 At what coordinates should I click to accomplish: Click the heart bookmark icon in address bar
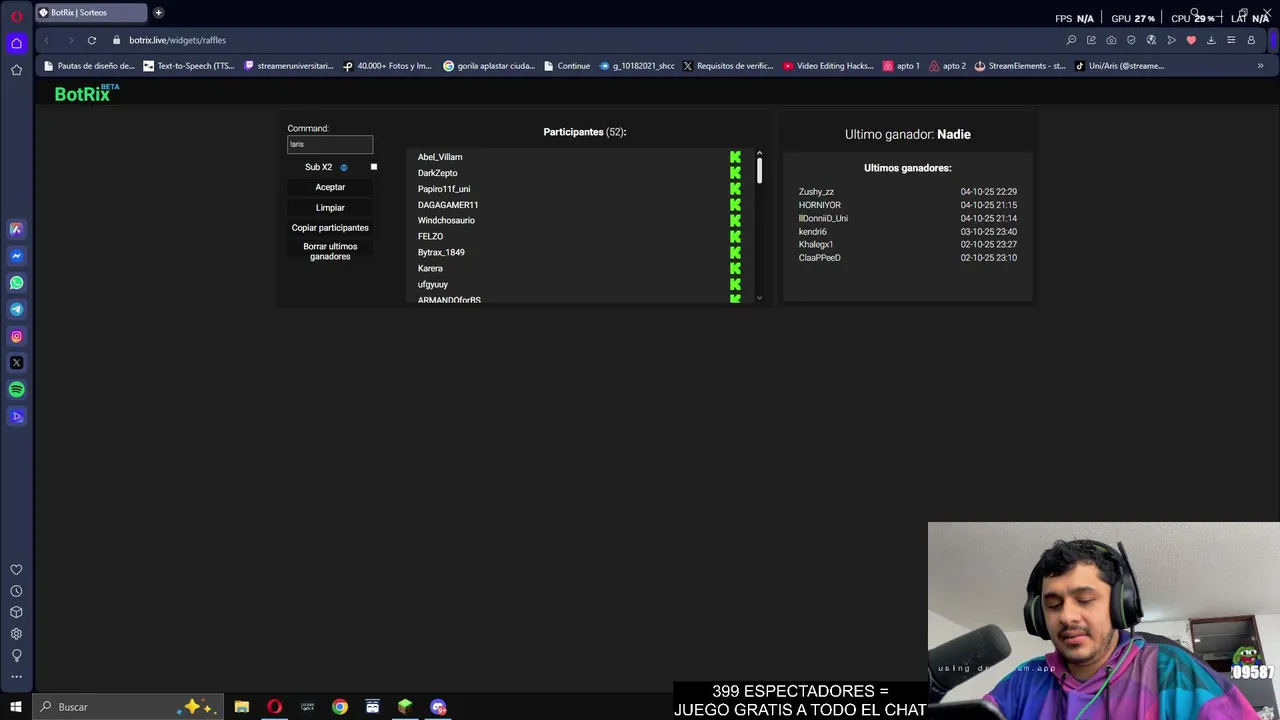1191,40
